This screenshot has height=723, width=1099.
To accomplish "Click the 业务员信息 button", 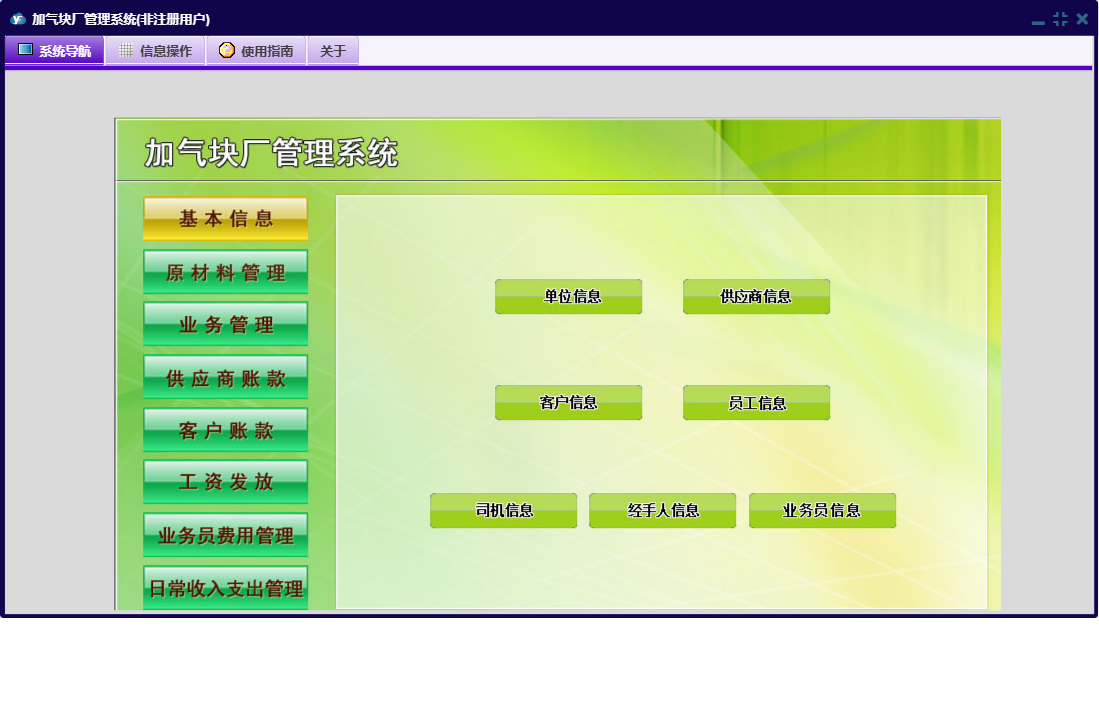I will [822, 511].
